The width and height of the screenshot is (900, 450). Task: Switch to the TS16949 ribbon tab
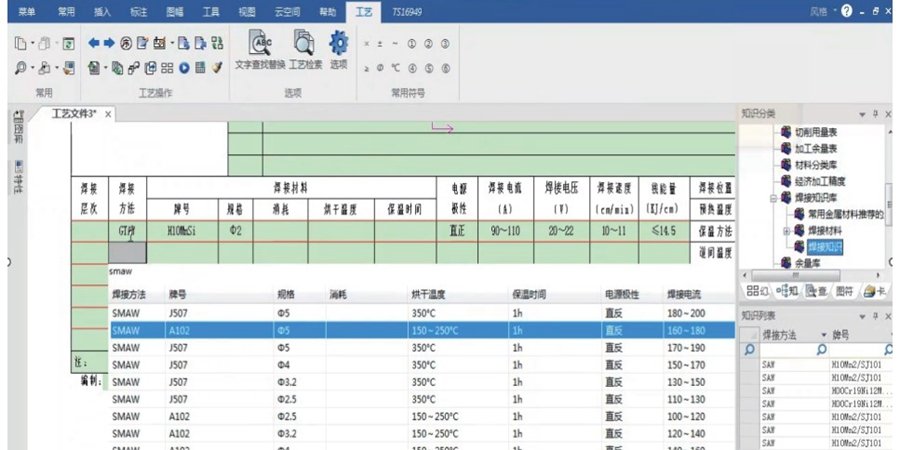407,11
